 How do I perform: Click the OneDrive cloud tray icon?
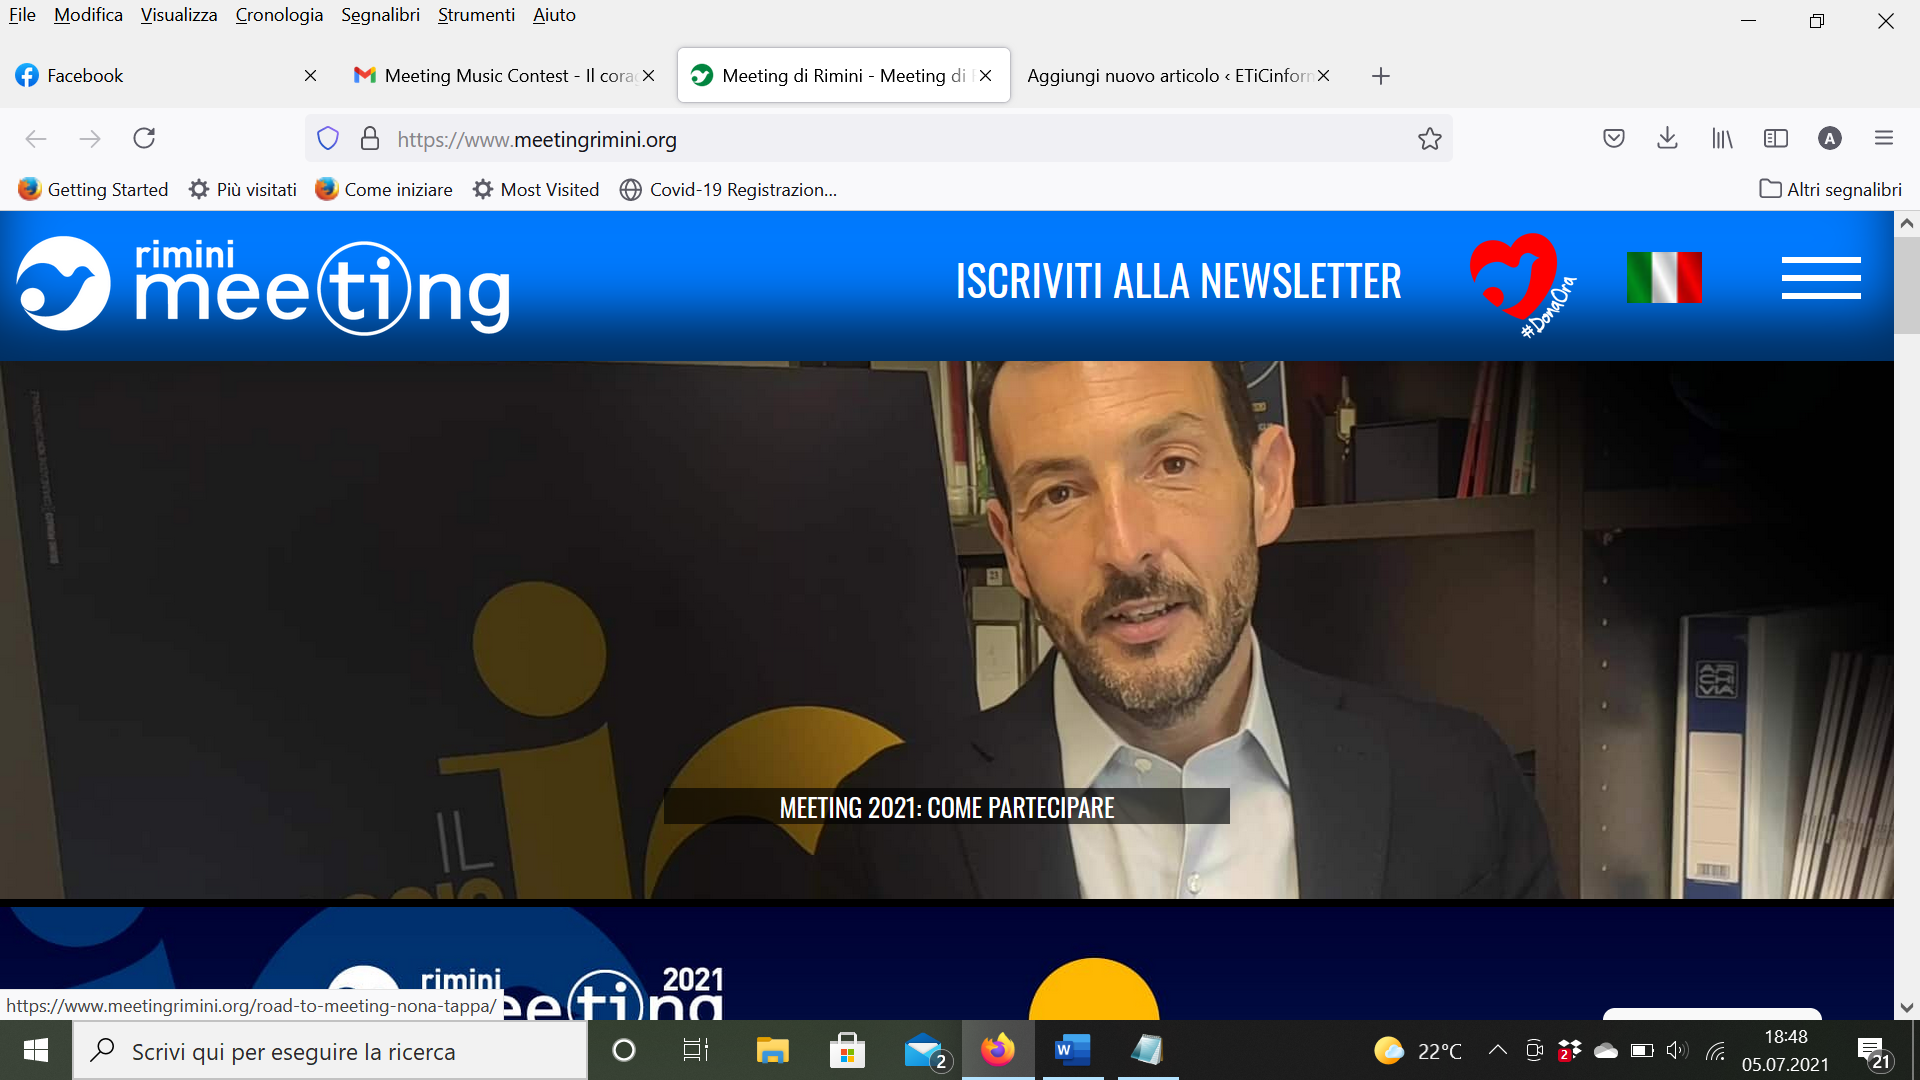click(x=1606, y=1050)
